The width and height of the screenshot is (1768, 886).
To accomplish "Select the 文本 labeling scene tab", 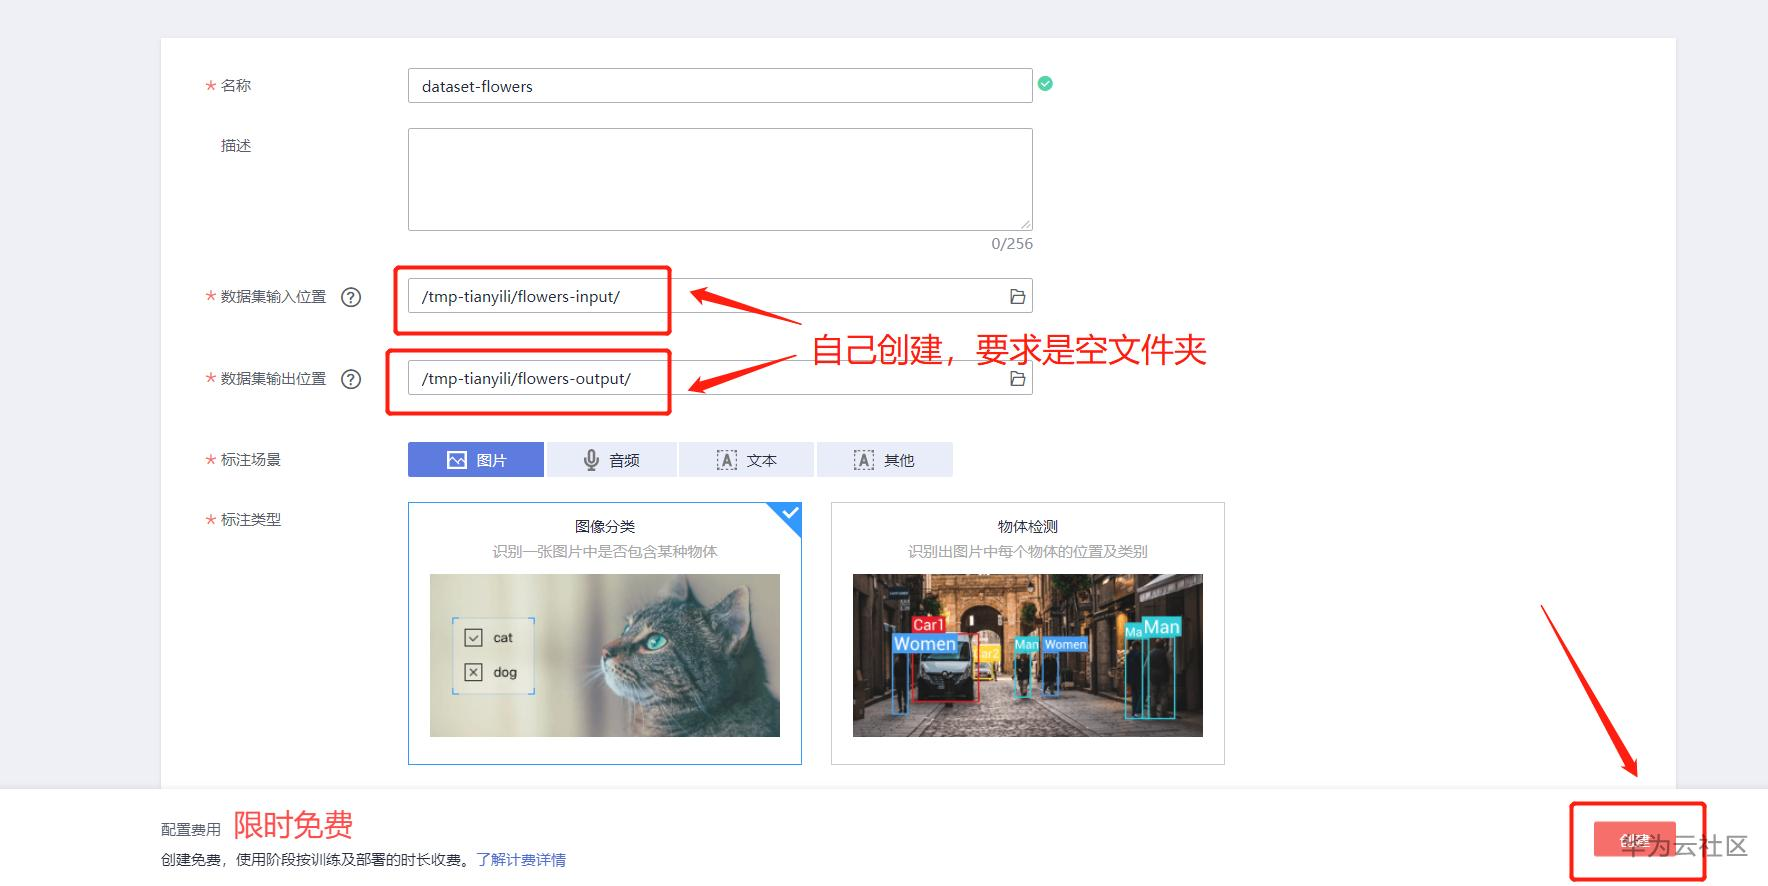I will click(747, 460).
